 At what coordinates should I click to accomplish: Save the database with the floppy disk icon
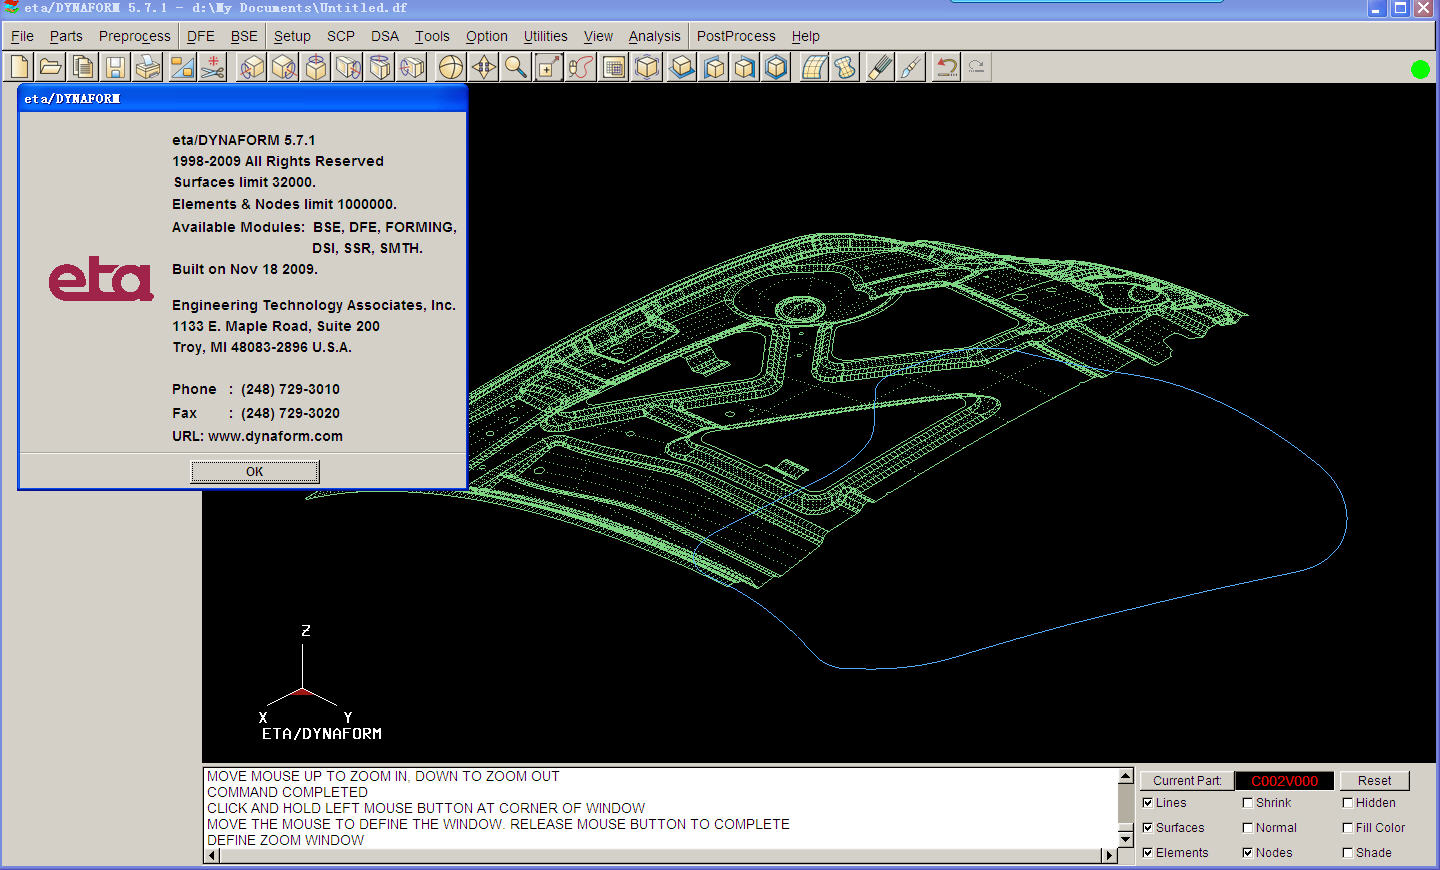click(x=116, y=67)
